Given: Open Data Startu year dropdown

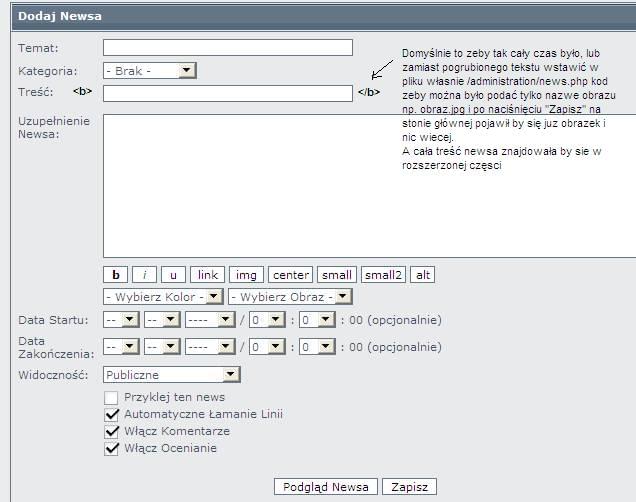Looking at the screenshot, I should click(210, 320).
